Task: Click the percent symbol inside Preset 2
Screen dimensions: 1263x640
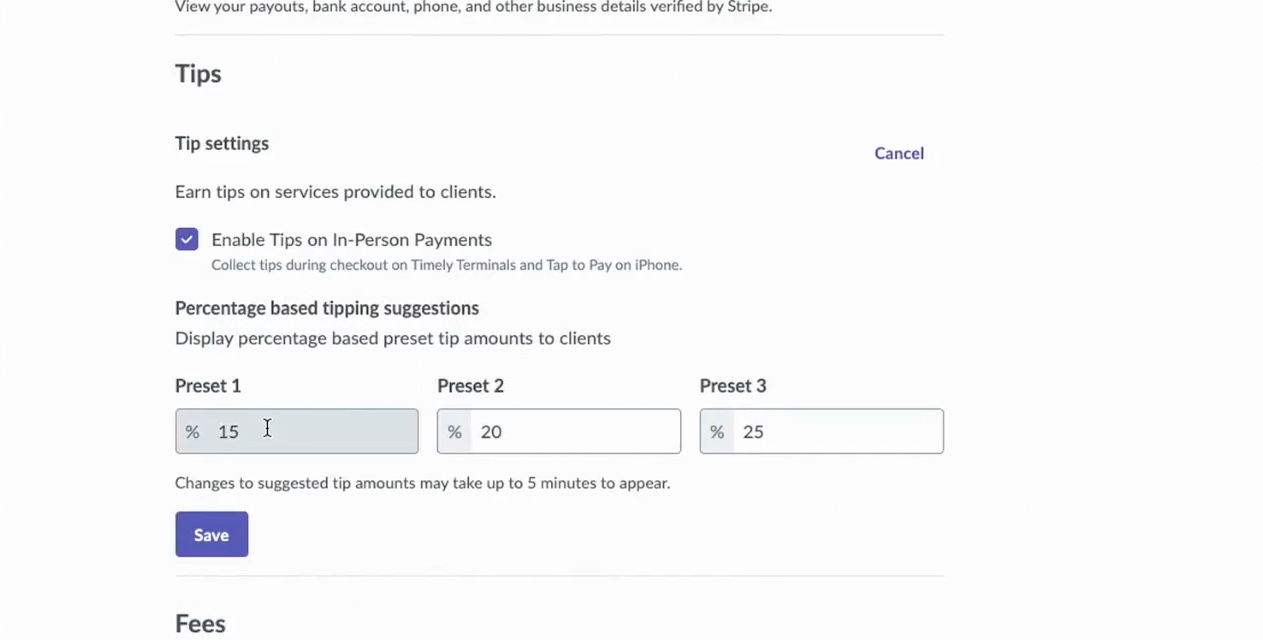Action: (x=454, y=432)
